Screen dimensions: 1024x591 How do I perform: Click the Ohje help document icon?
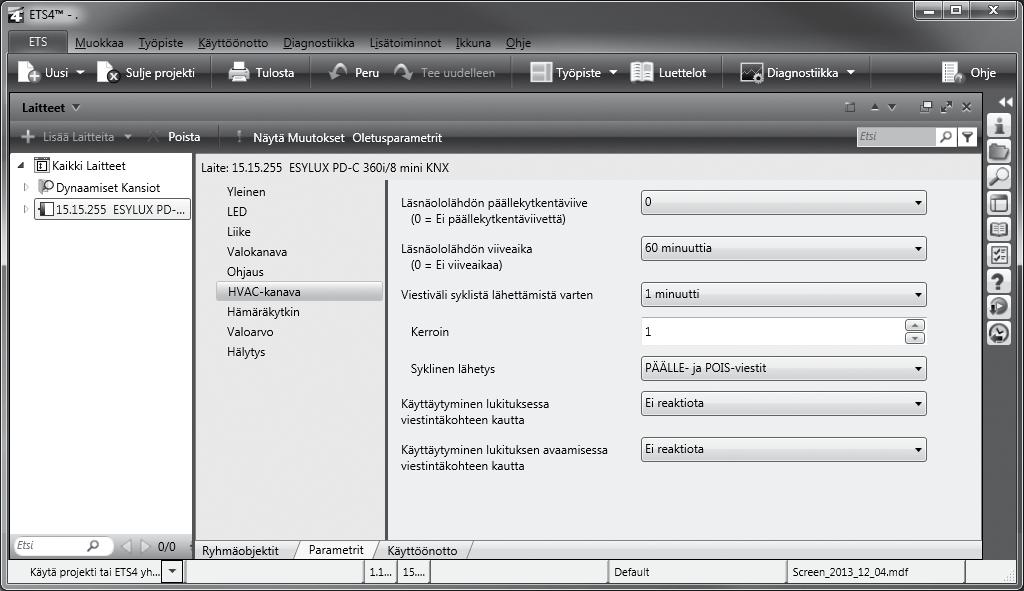pyautogui.click(x=952, y=72)
